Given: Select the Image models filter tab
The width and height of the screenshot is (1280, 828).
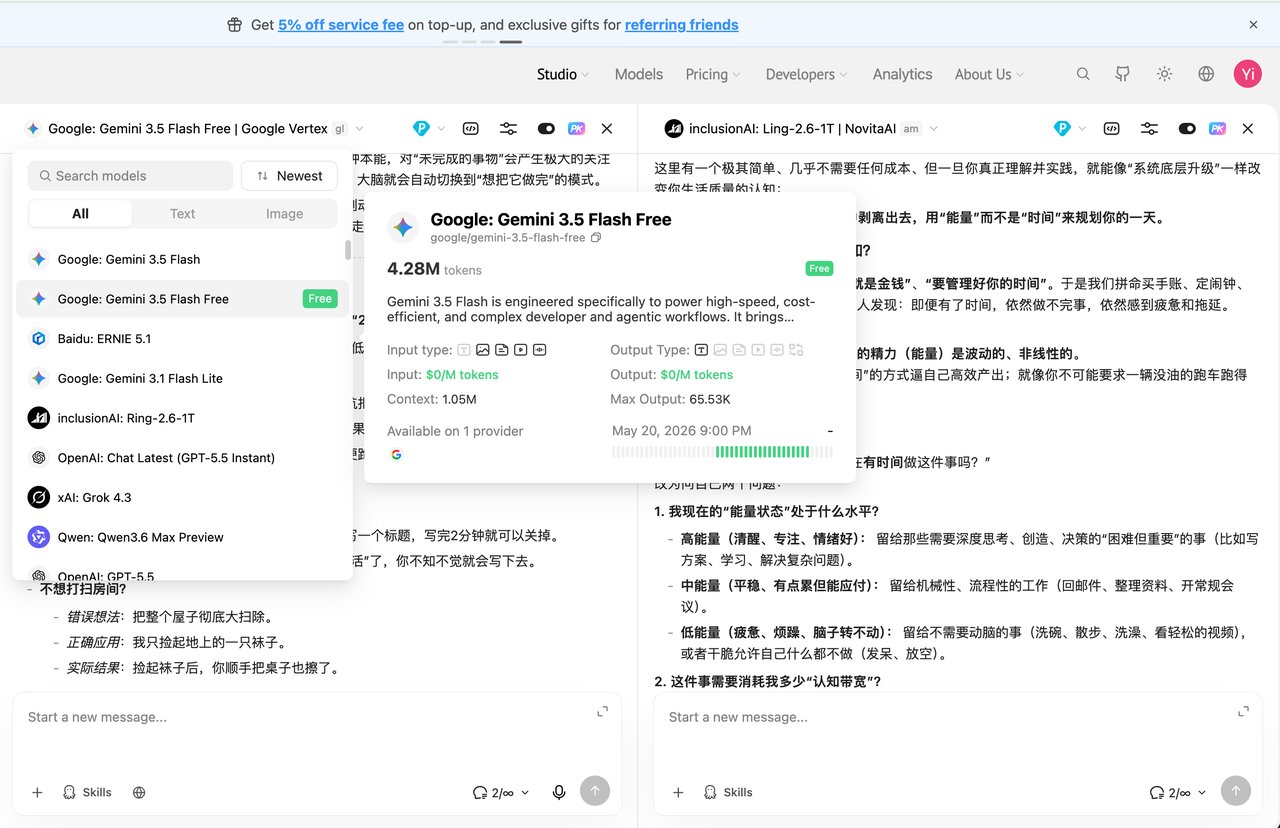Looking at the screenshot, I should click(284, 214).
